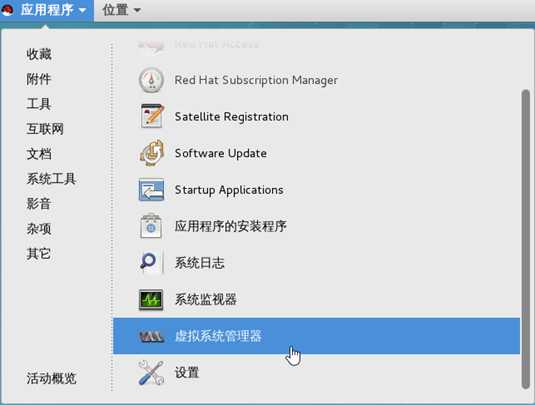Click the Startup Applications icon
This screenshot has width=535, height=405.
151,190
